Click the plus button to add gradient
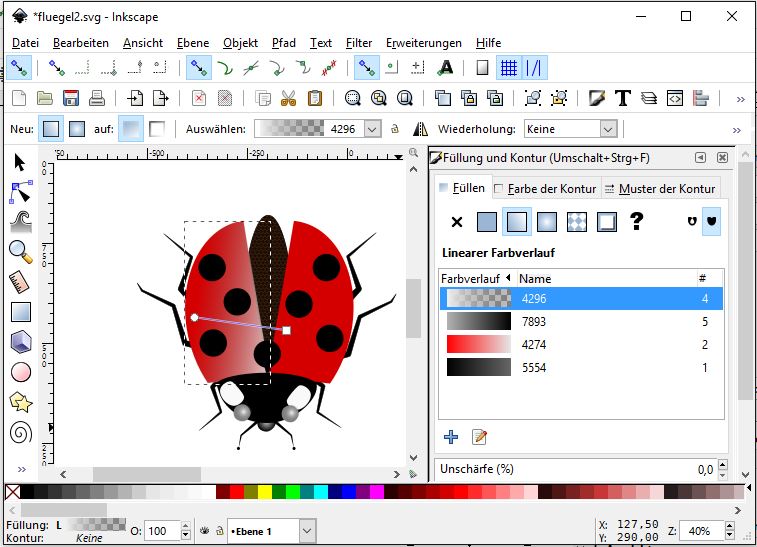Viewport: 757px width, 547px height. (451, 436)
